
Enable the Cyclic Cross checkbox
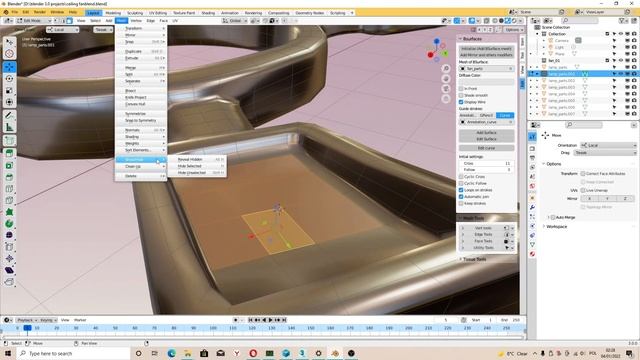tap(461, 177)
